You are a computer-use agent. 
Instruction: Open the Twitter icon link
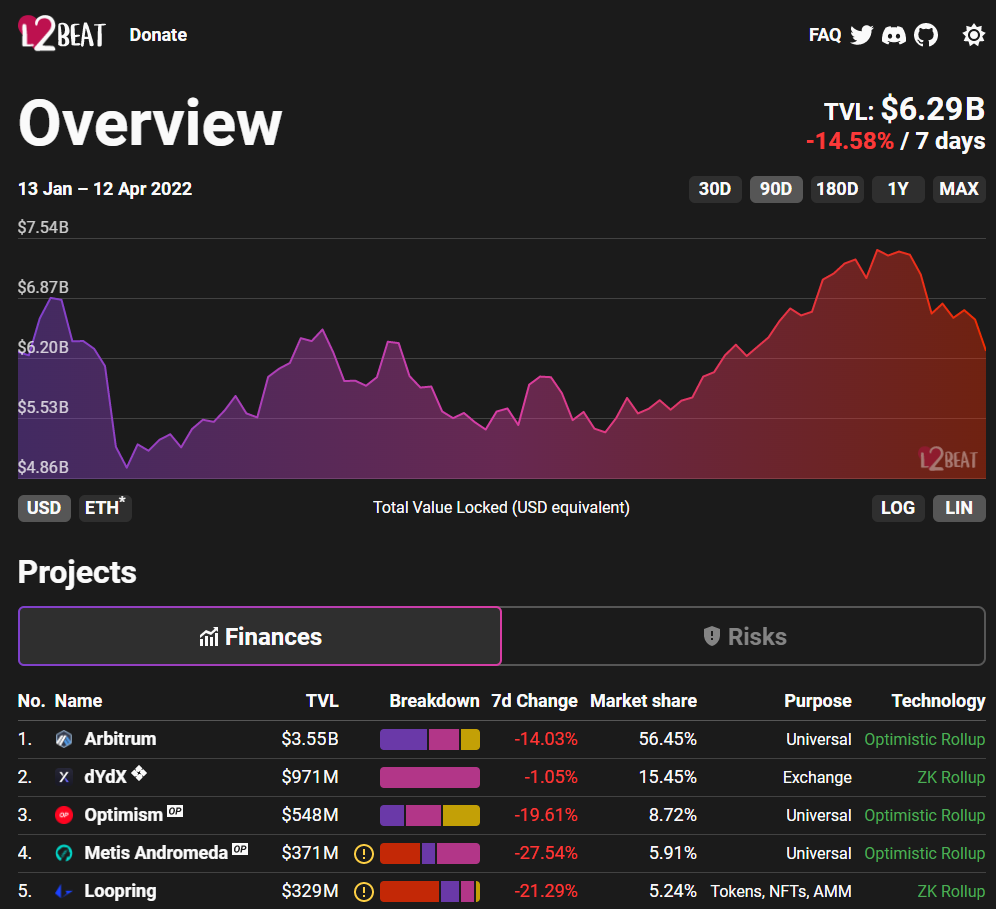coord(861,35)
